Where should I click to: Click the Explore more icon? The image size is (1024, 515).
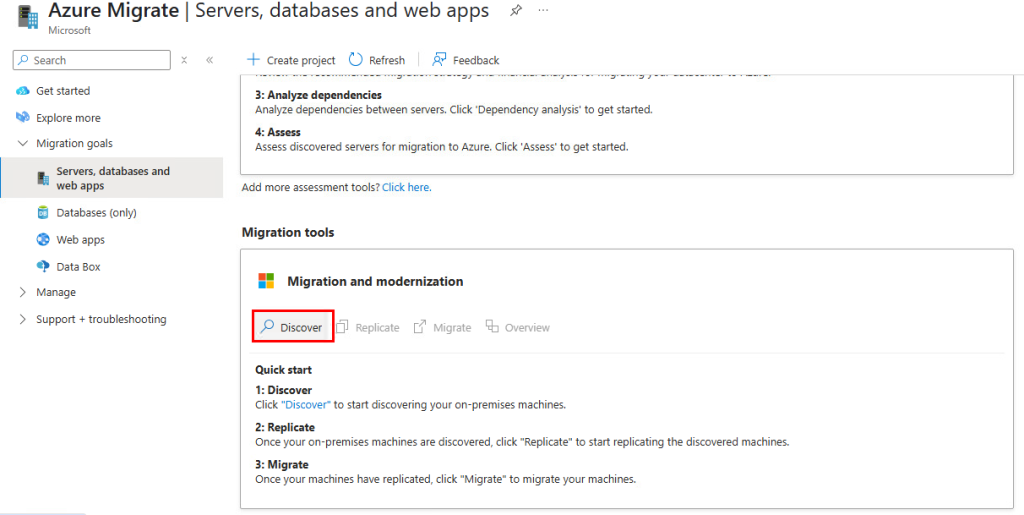point(24,117)
